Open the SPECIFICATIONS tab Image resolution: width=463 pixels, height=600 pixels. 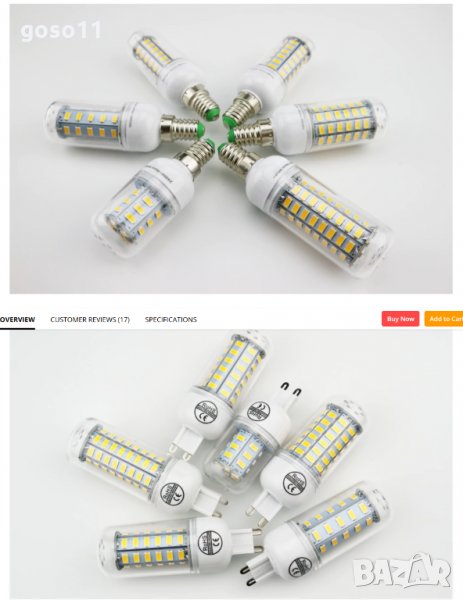(x=171, y=319)
